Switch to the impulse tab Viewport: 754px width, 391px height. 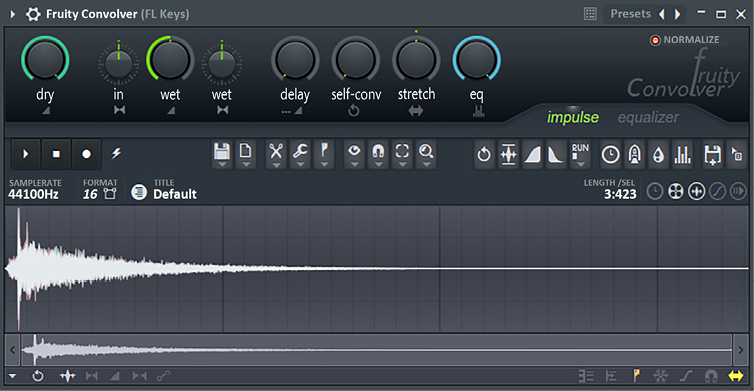point(573,117)
